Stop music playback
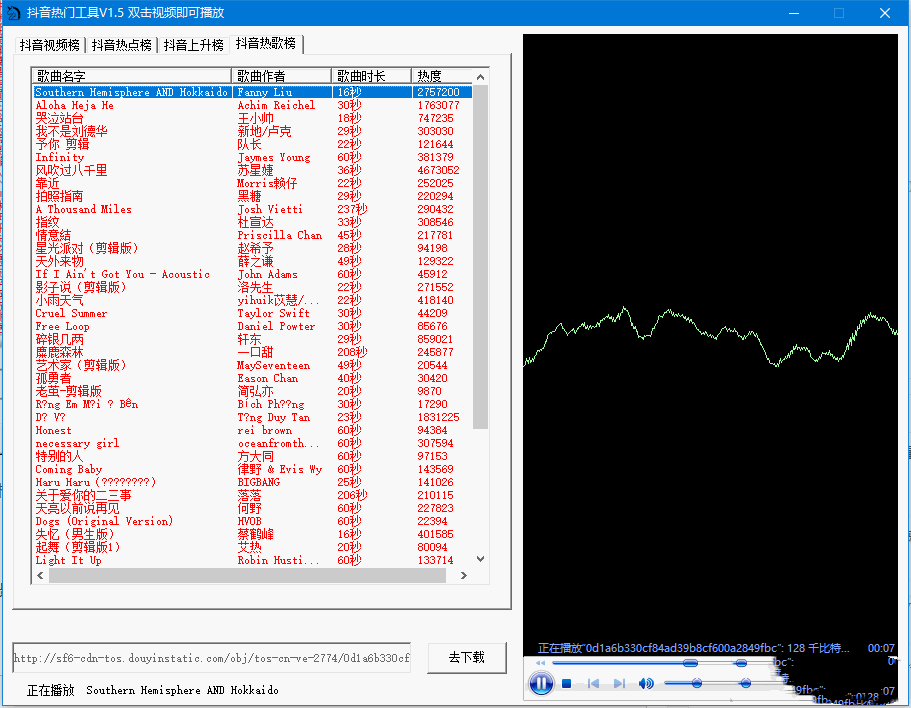 coord(565,683)
